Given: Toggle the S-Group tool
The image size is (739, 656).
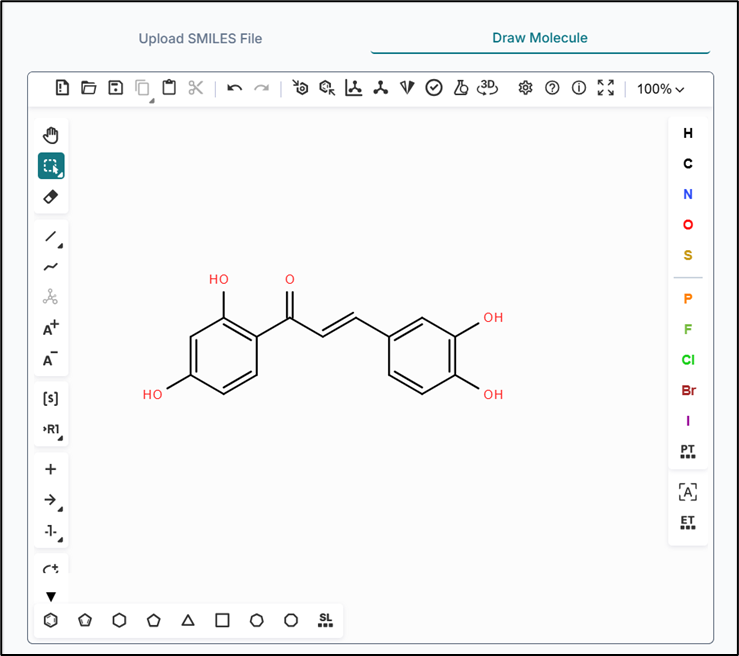Looking at the screenshot, I should [51, 398].
